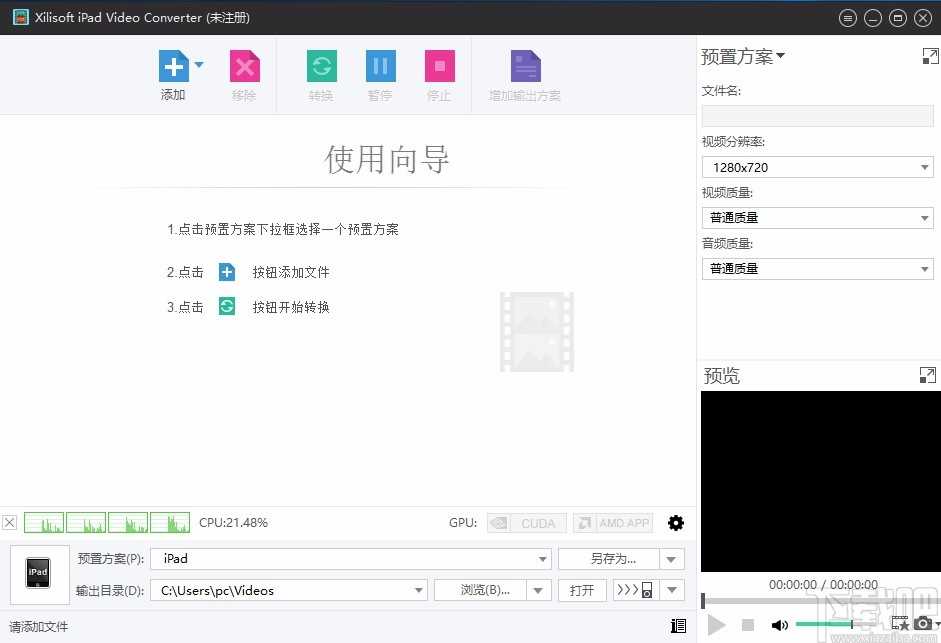Mute the preview volume speaker
This screenshot has height=643, width=941.
pos(779,626)
